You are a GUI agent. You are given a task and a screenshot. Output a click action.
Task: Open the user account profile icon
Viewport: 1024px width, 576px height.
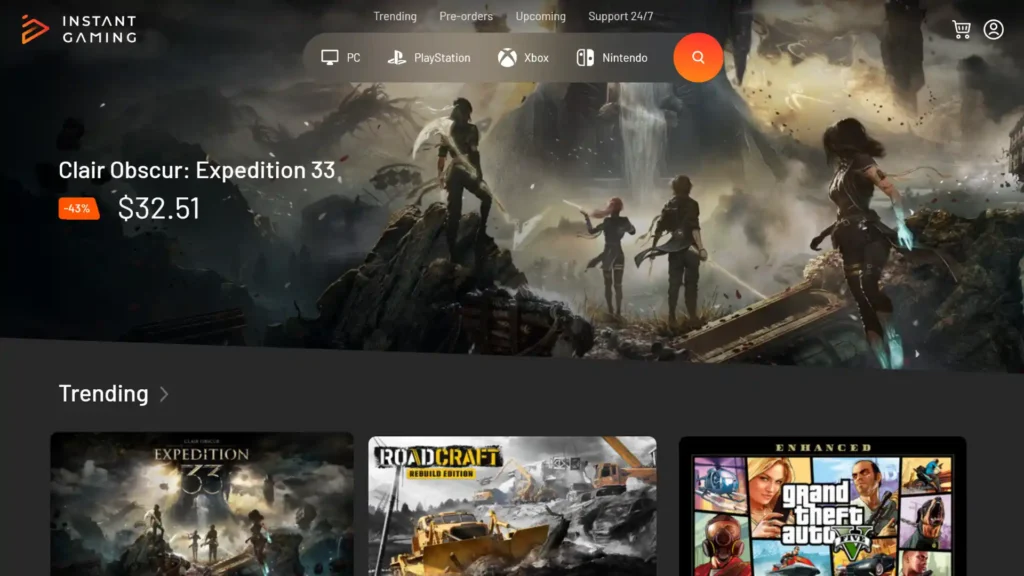click(993, 29)
